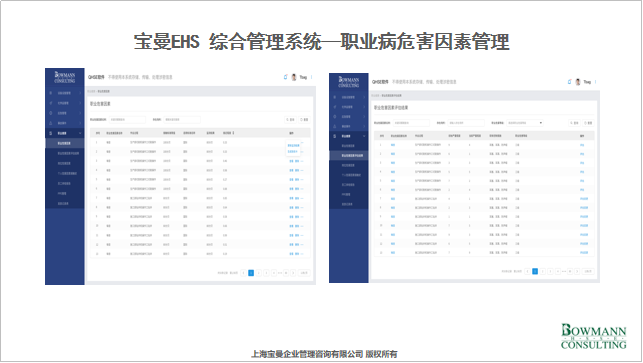The height and width of the screenshot is (363, 643).
Task: Select the highlighted first submenu item in left sidebar
Action: pos(65,143)
